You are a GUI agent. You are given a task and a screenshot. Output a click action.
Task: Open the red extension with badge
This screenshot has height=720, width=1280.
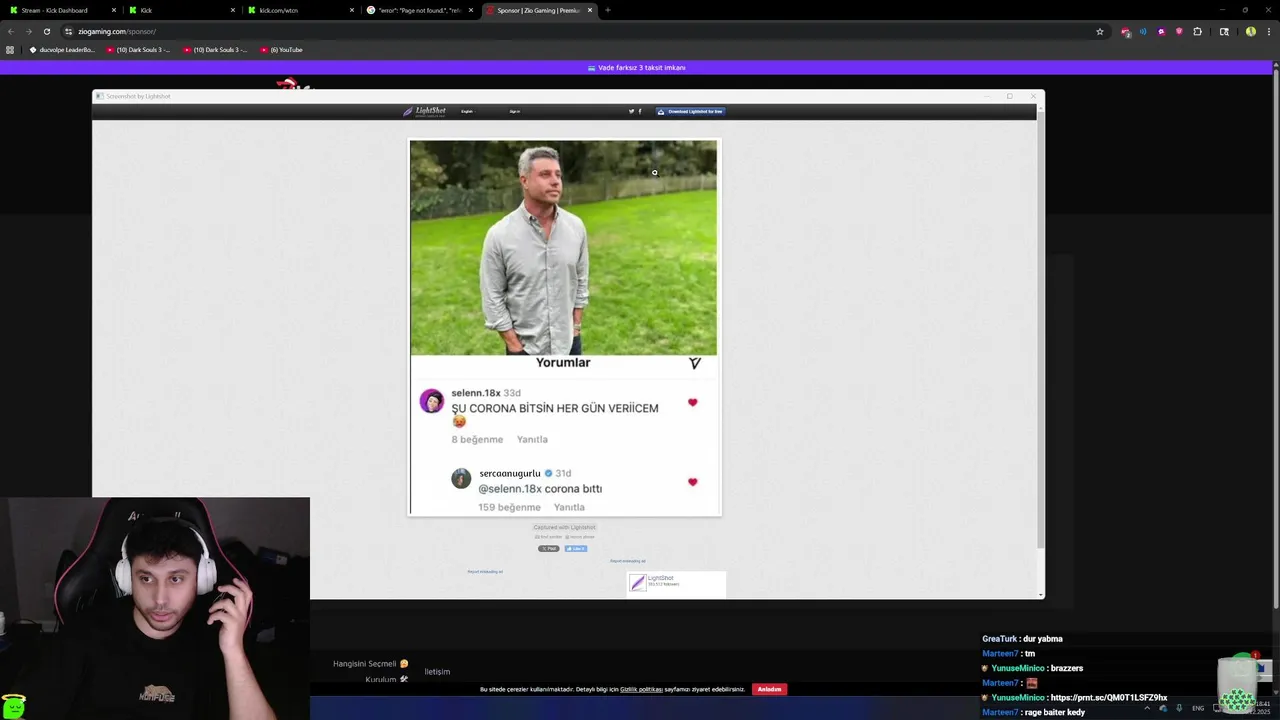(x=1126, y=32)
